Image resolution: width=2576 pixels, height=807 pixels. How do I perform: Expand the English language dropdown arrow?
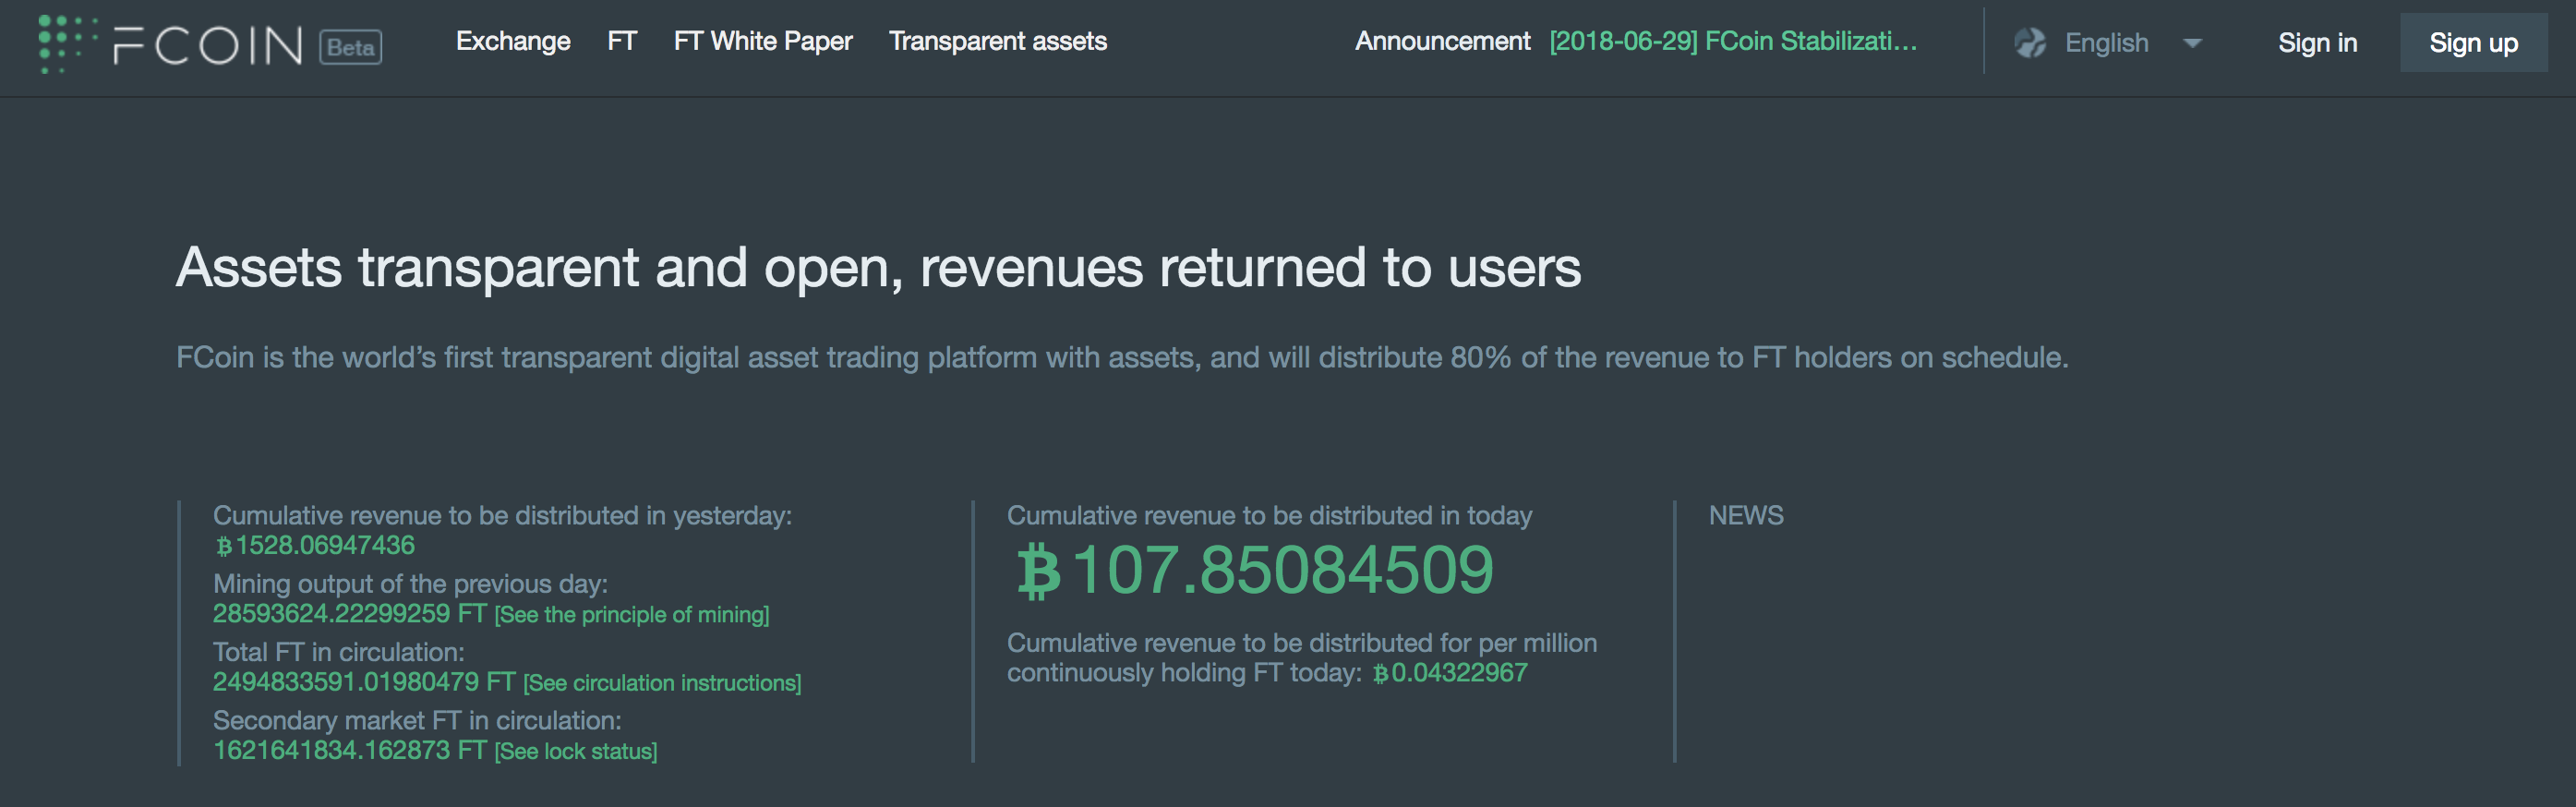[x=2192, y=43]
